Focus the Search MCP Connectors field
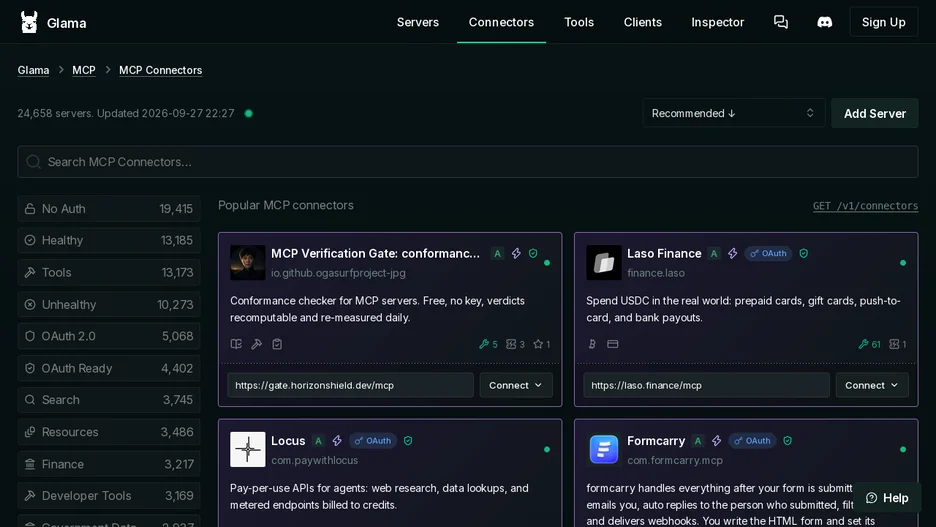The width and height of the screenshot is (936, 527). tap(467, 162)
